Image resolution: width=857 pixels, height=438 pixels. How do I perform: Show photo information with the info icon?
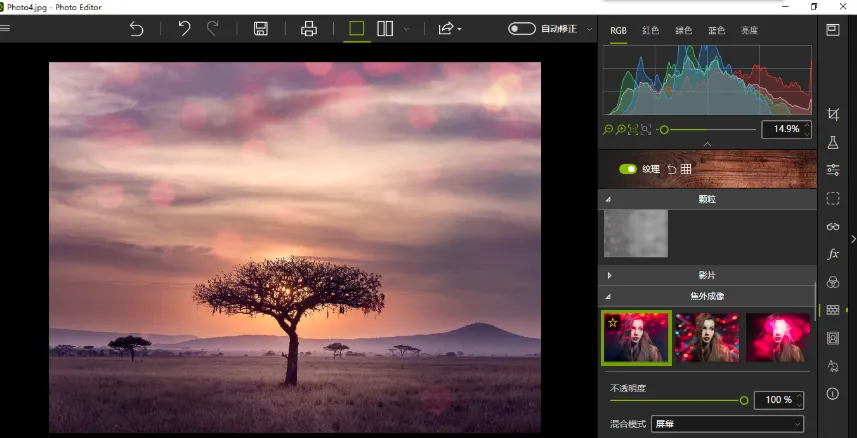click(x=832, y=394)
